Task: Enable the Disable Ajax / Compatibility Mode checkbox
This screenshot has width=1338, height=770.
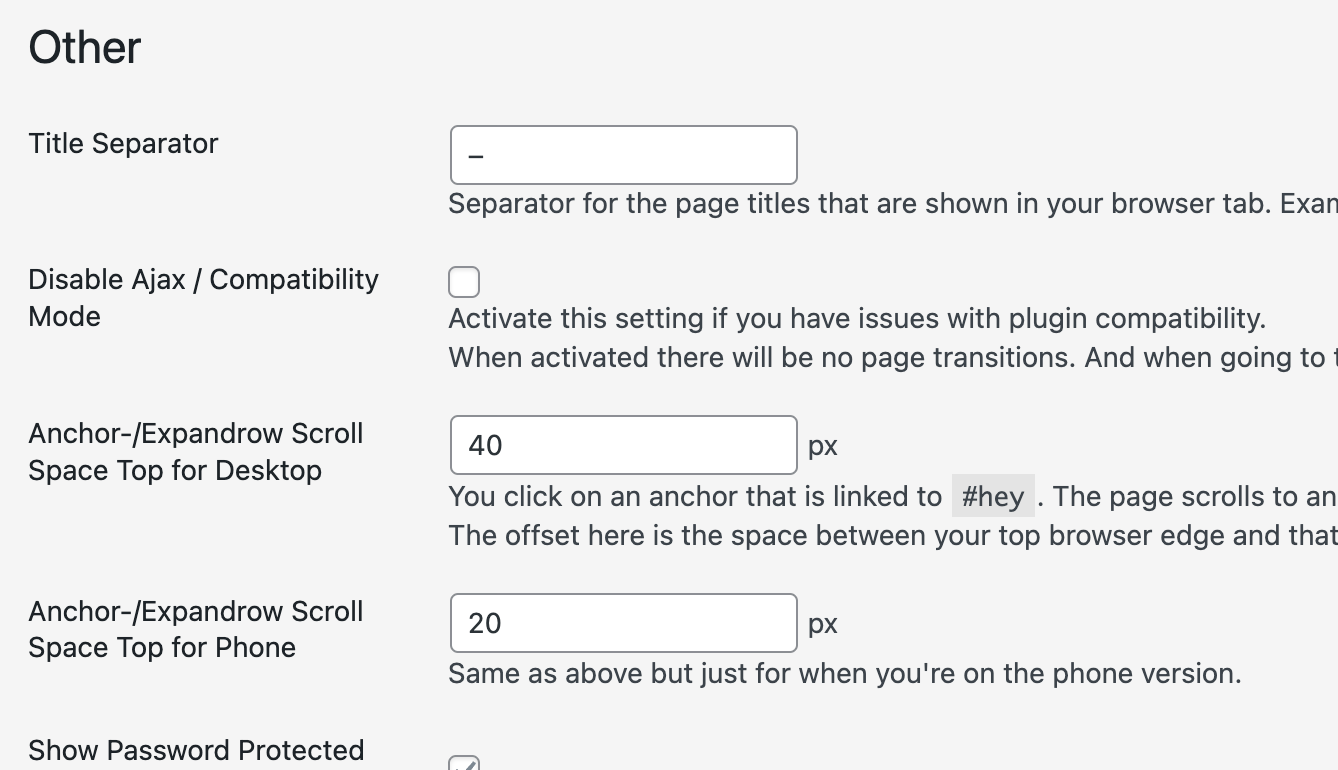Action: coord(464,282)
